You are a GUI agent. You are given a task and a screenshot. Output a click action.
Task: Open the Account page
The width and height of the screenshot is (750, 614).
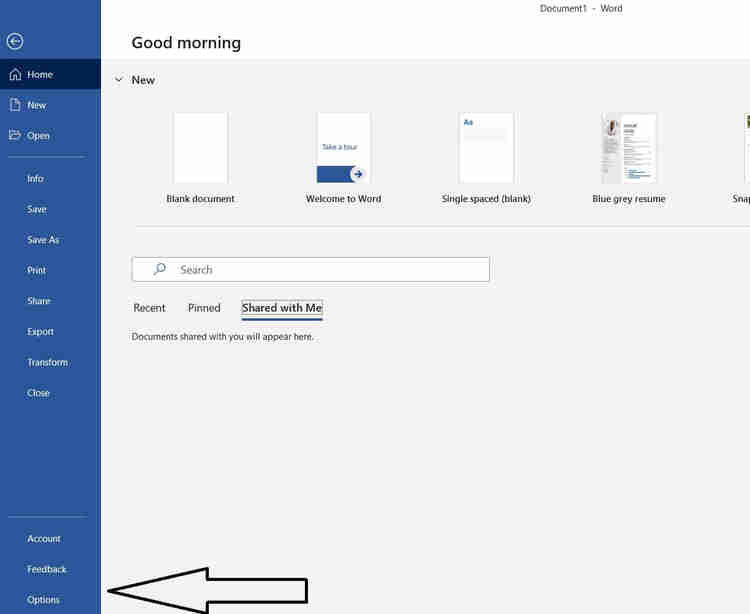point(44,539)
